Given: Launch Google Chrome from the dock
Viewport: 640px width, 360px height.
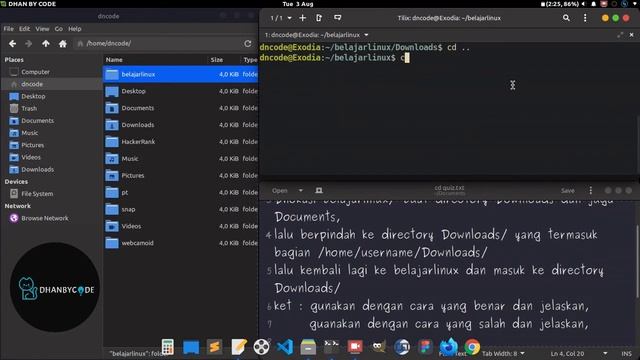Looking at the screenshot, I should [x=472, y=347].
